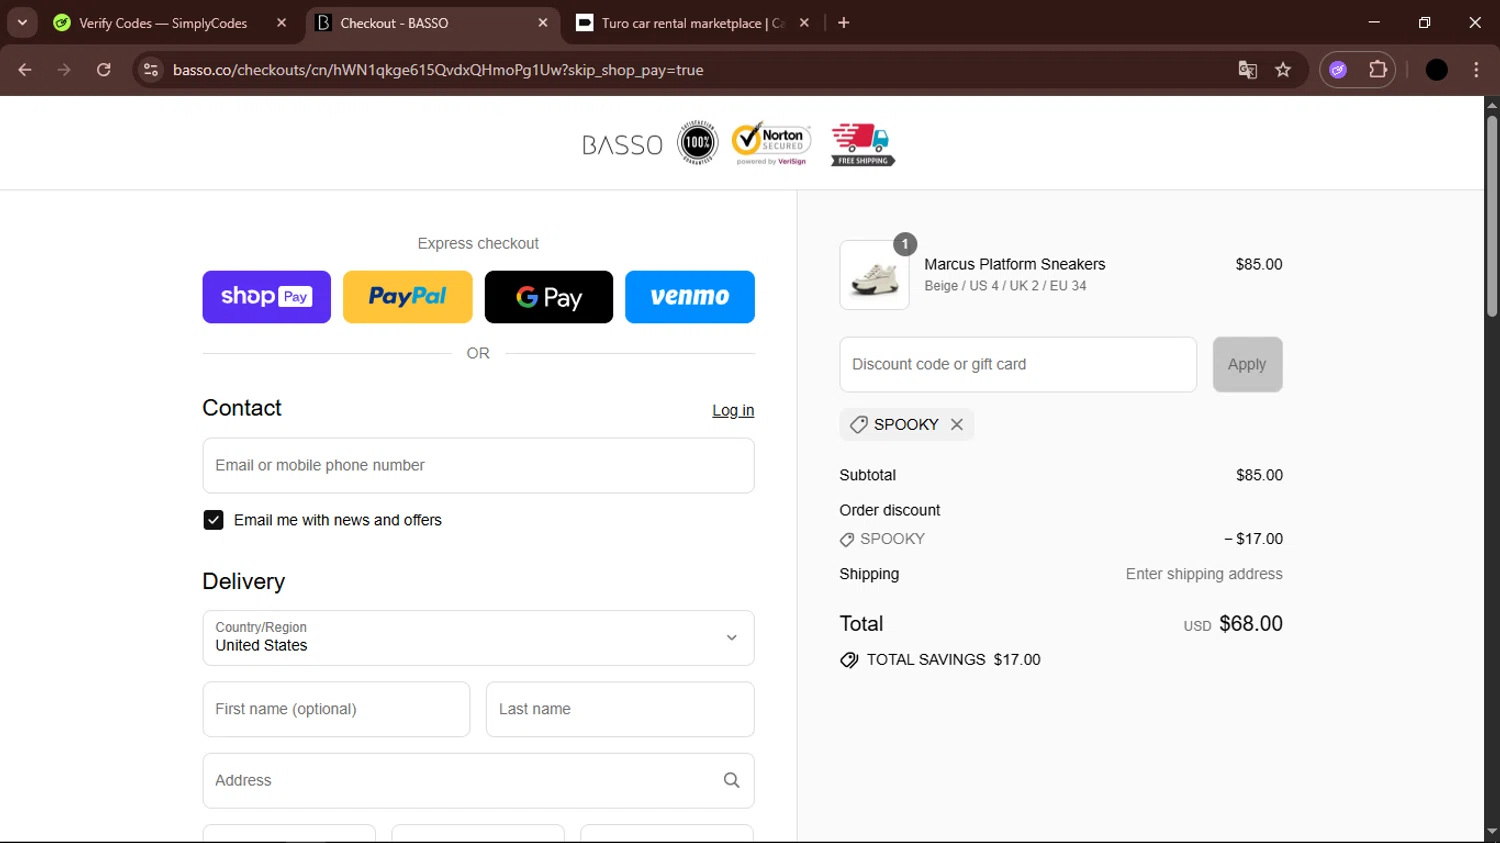
Task: Pay with Google Pay
Action: pyautogui.click(x=549, y=297)
